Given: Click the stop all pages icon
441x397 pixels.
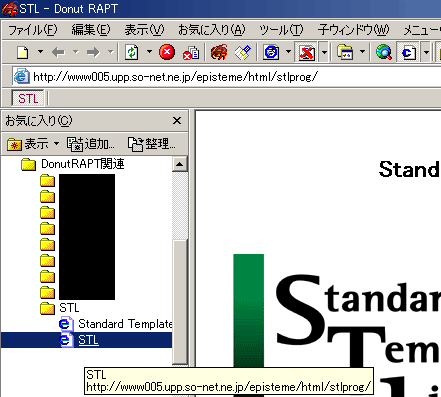Looking at the screenshot, I should [x=191, y=53].
